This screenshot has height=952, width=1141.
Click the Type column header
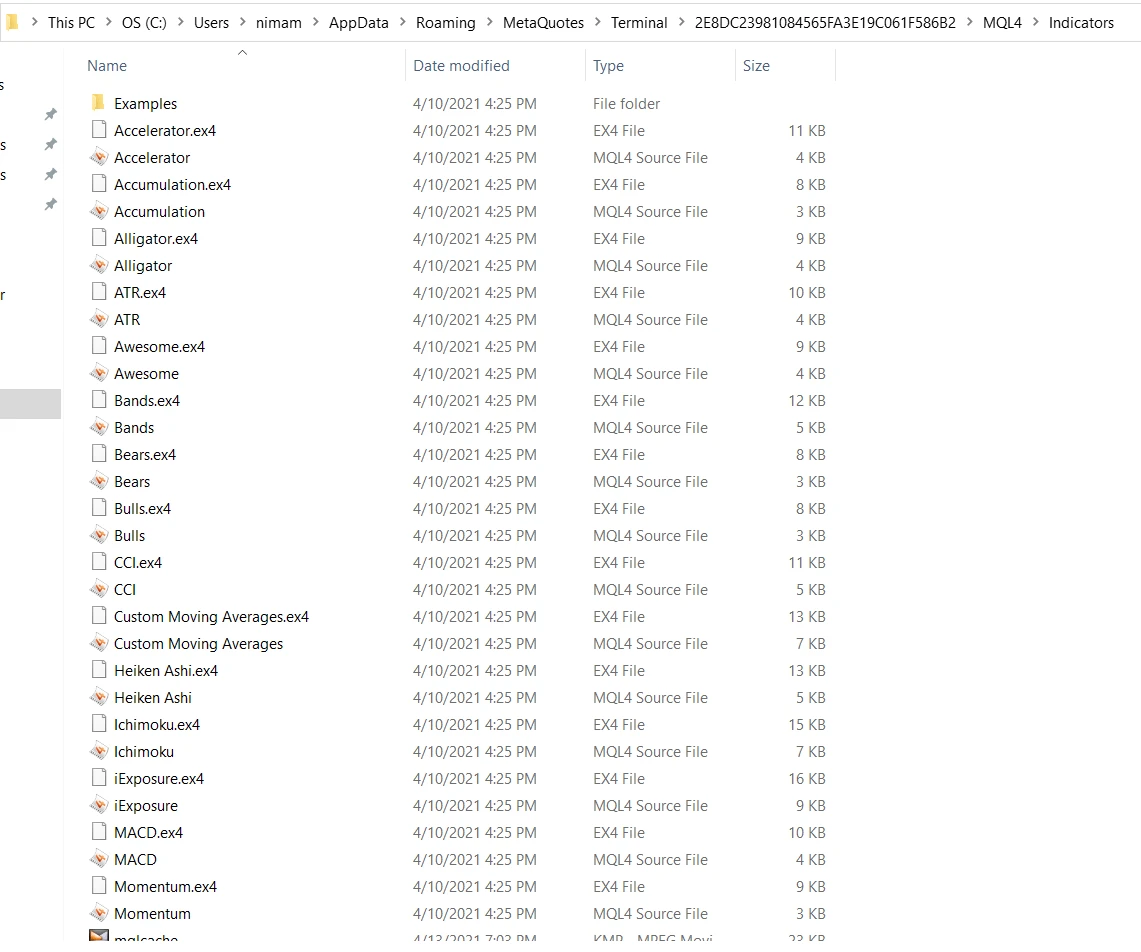pos(608,66)
